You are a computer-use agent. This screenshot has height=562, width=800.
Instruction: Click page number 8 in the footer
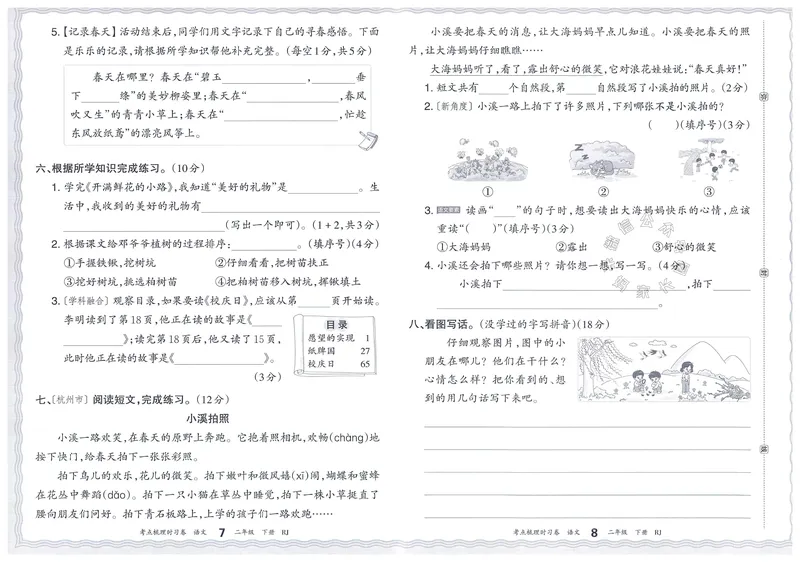pyautogui.click(x=594, y=532)
